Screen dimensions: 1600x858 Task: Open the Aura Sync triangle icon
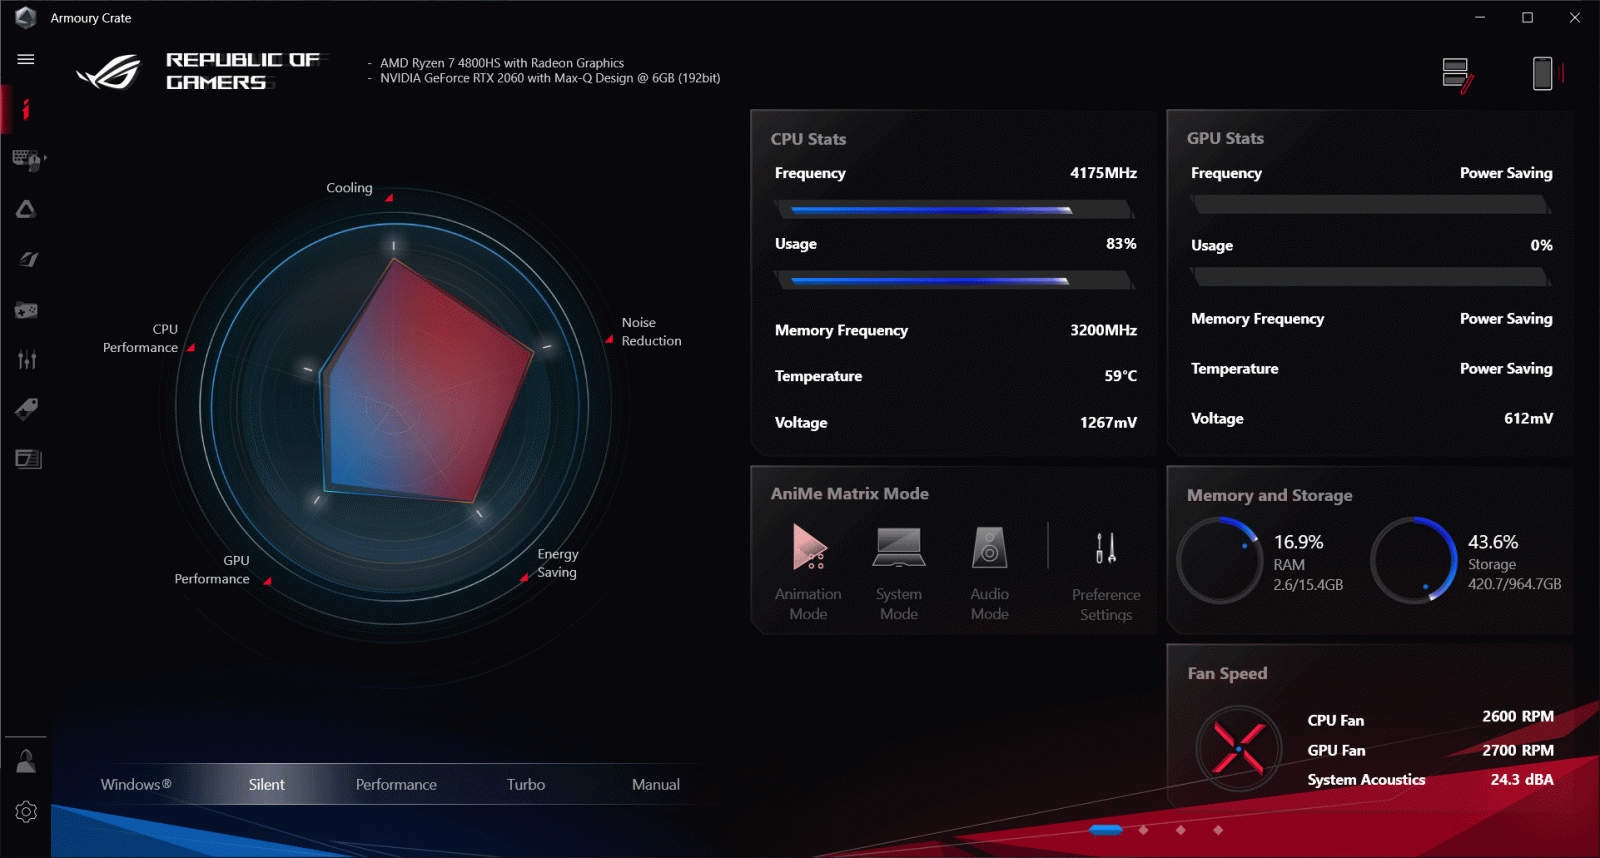point(26,209)
